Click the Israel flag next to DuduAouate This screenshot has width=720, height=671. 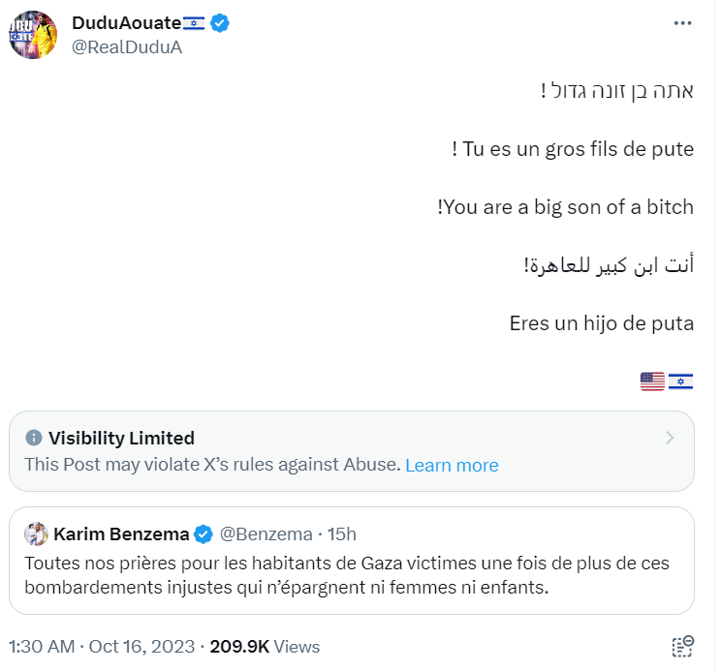coord(192,23)
